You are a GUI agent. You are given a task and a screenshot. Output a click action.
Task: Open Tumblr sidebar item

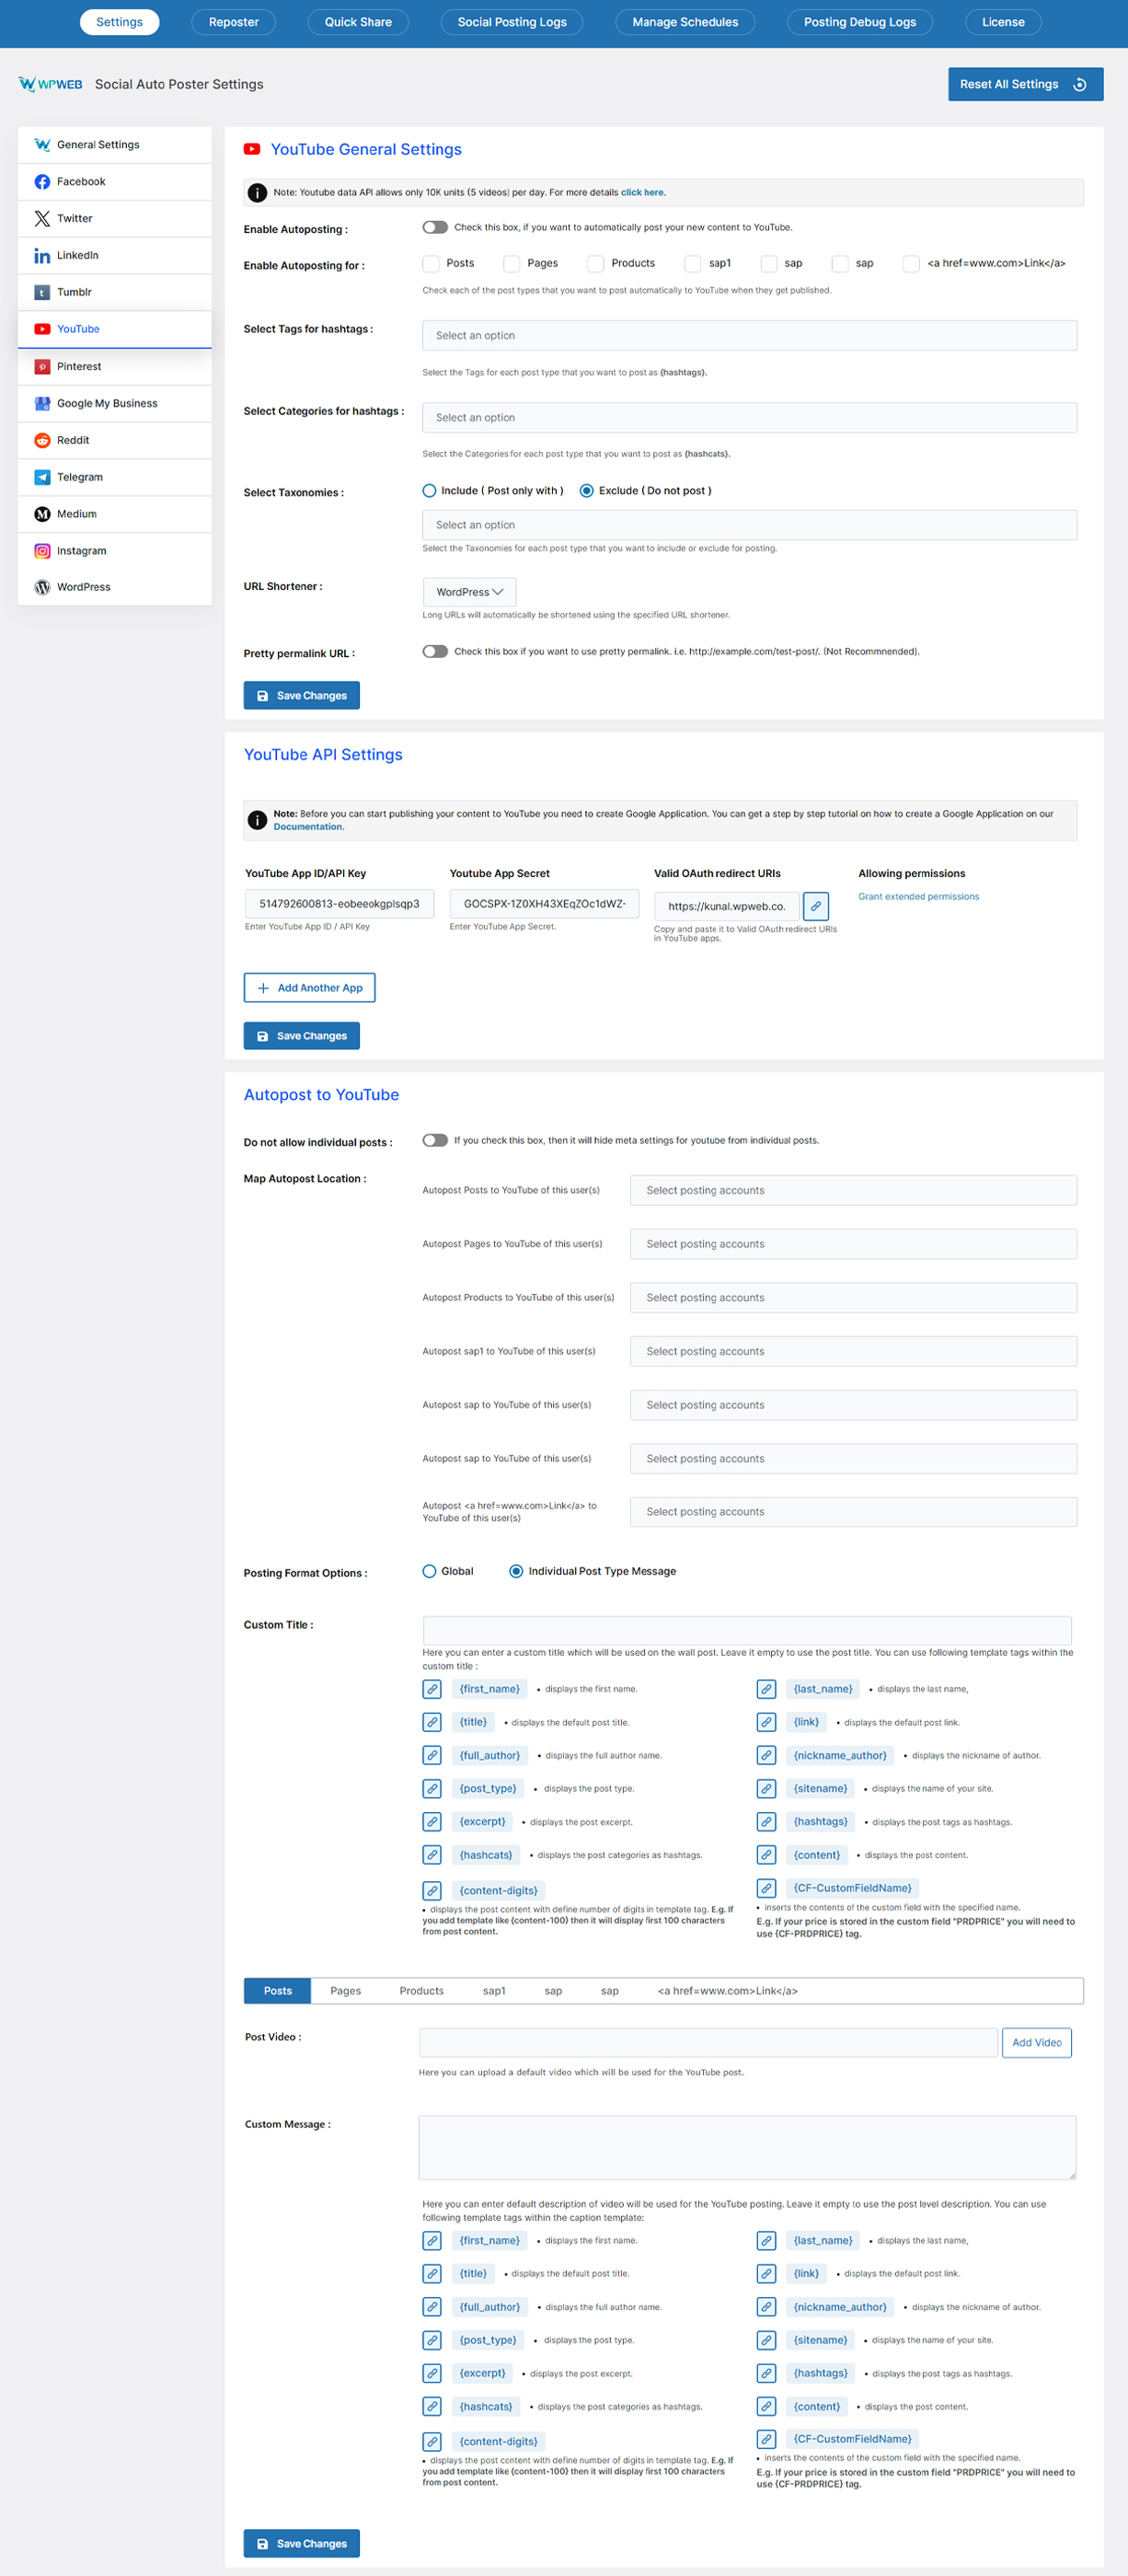pyautogui.click(x=114, y=292)
